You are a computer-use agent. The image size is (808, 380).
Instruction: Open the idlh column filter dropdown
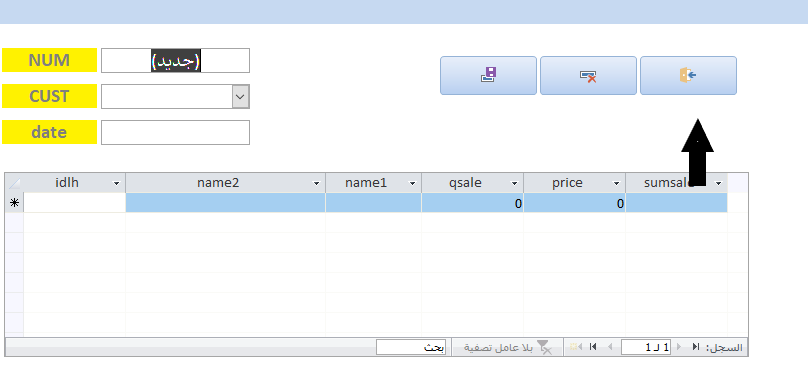pos(116,183)
